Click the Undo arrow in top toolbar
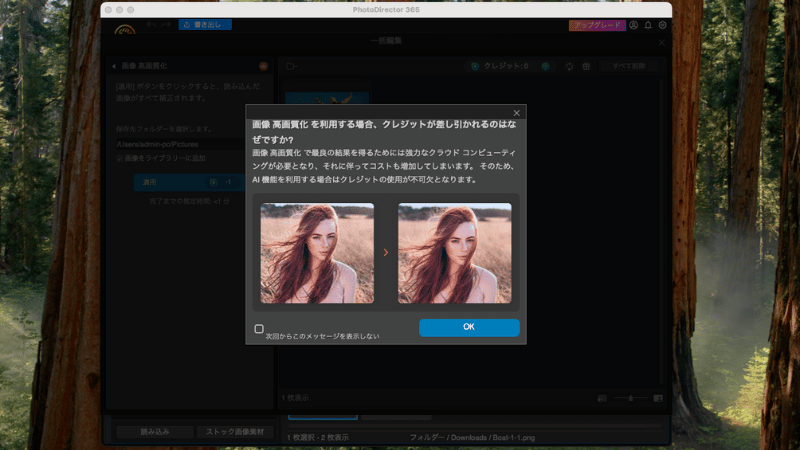The width and height of the screenshot is (800, 450). point(152,24)
